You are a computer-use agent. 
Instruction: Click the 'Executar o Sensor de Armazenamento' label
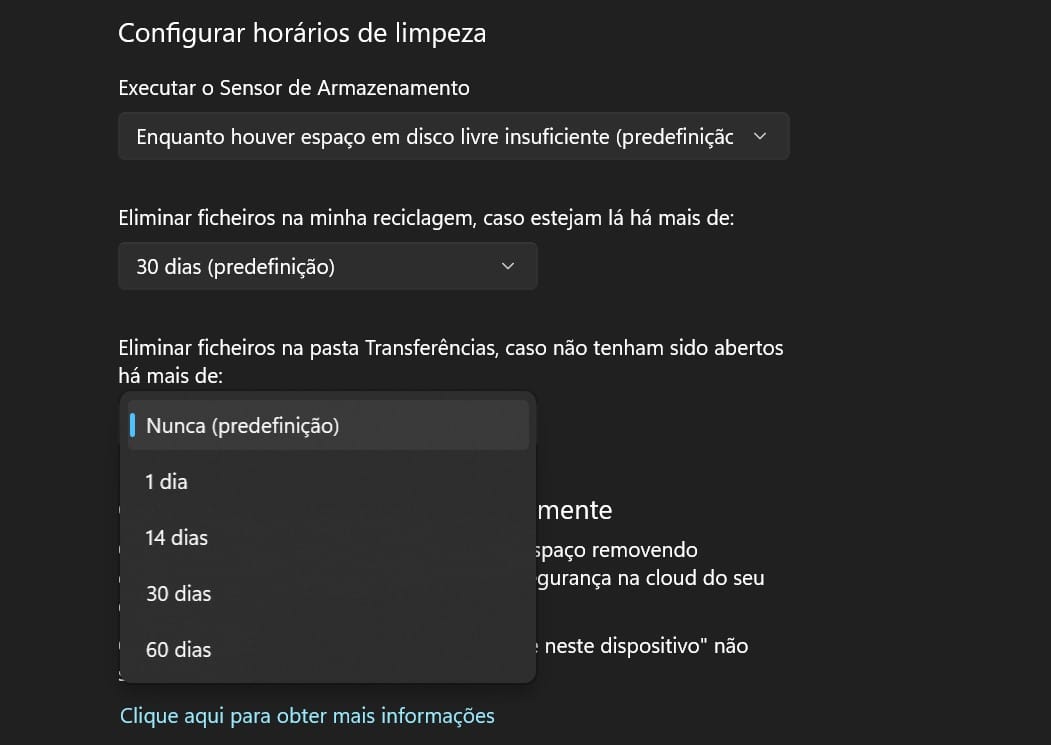294,88
